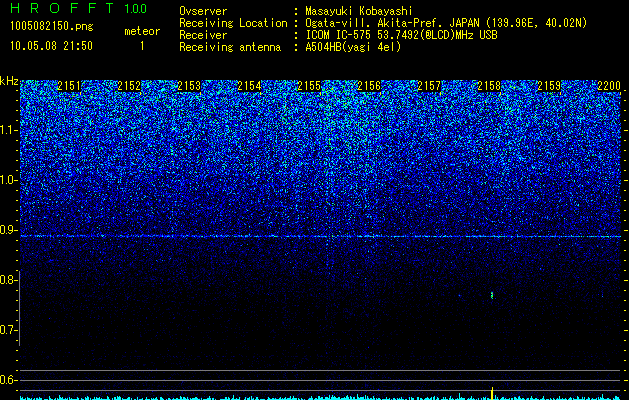Click the green meteor echo near 2158
629x400 pixels.
(x=492, y=295)
